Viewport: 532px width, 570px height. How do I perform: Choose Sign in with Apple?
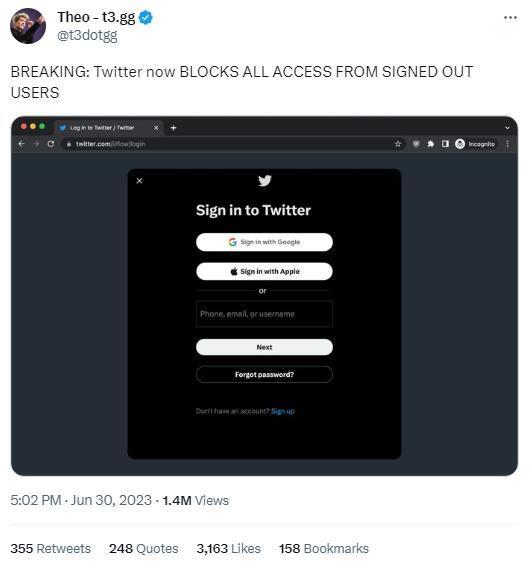[264, 271]
